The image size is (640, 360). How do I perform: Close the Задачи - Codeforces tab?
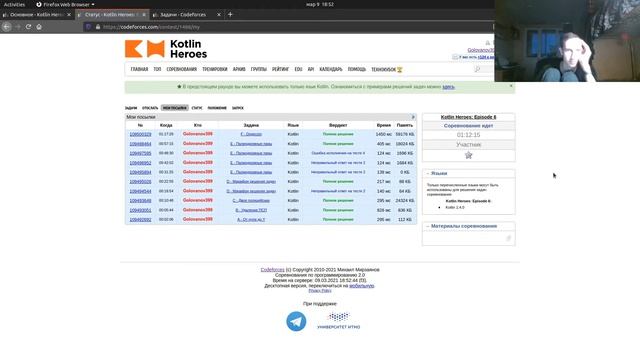tap(219, 15)
